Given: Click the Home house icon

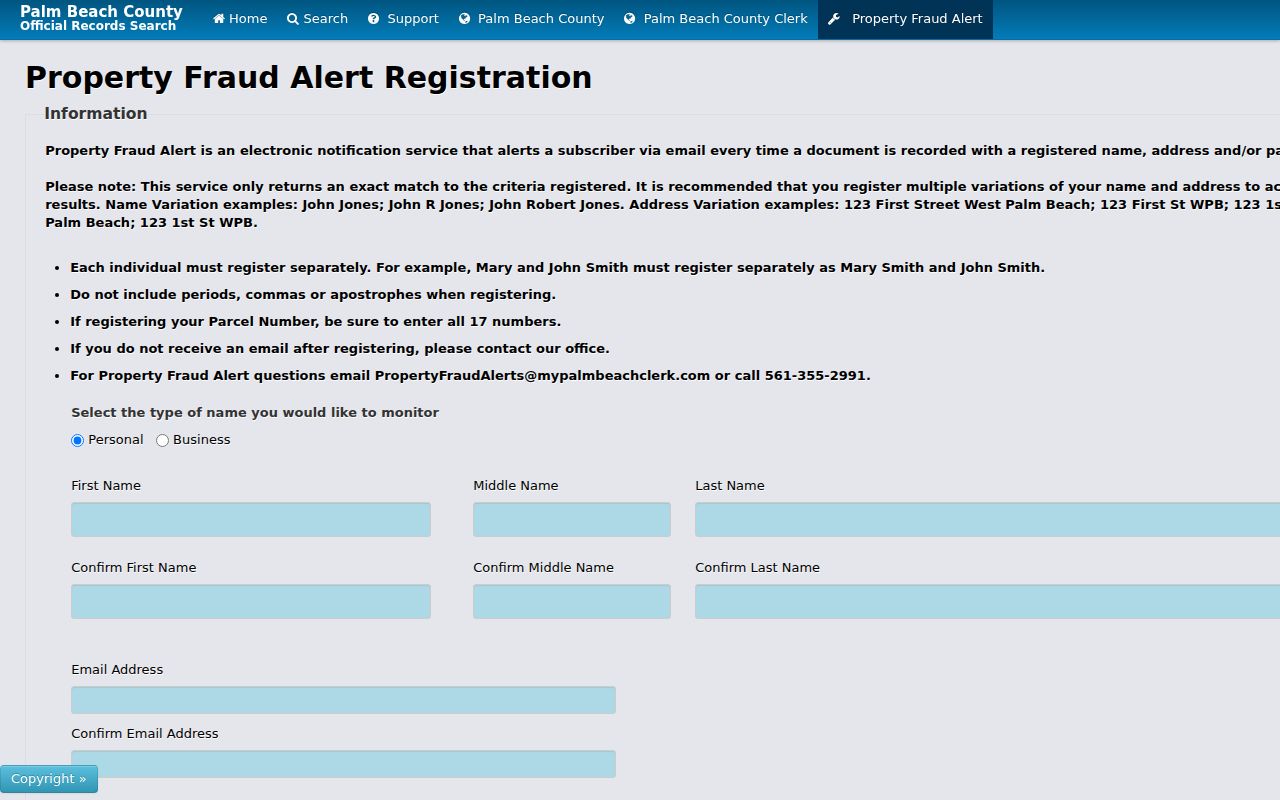Looking at the screenshot, I should click(x=219, y=19).
